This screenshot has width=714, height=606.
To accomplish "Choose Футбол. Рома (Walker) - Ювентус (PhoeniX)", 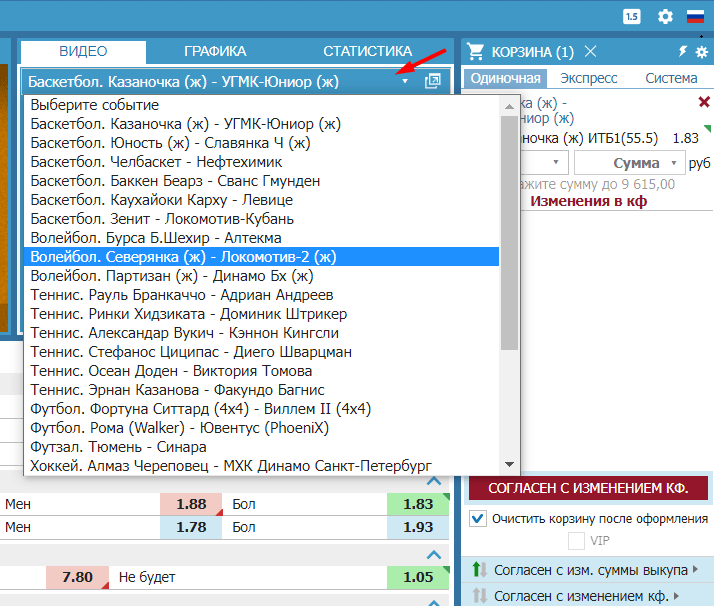I will pyautogui.click(x=261, y=428).
